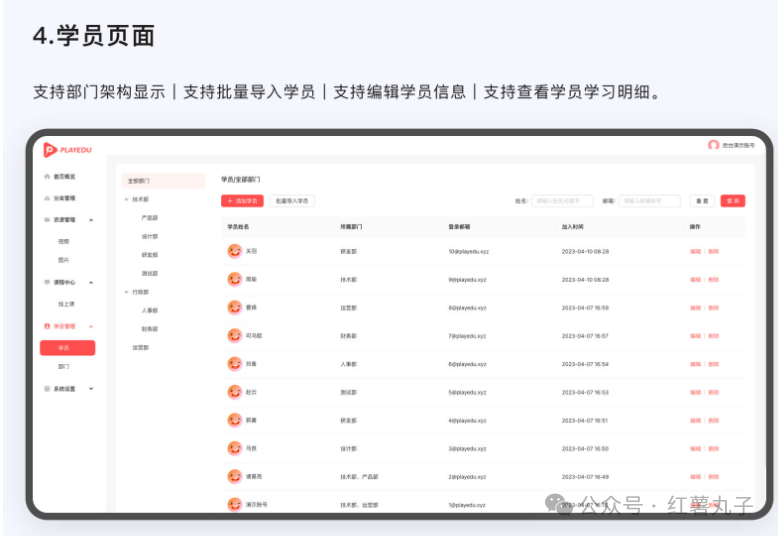Image resolution: width=778 pixels, height=536 pixels.
Task: Open the 线上课 submenu item
Action: [66, 304]
